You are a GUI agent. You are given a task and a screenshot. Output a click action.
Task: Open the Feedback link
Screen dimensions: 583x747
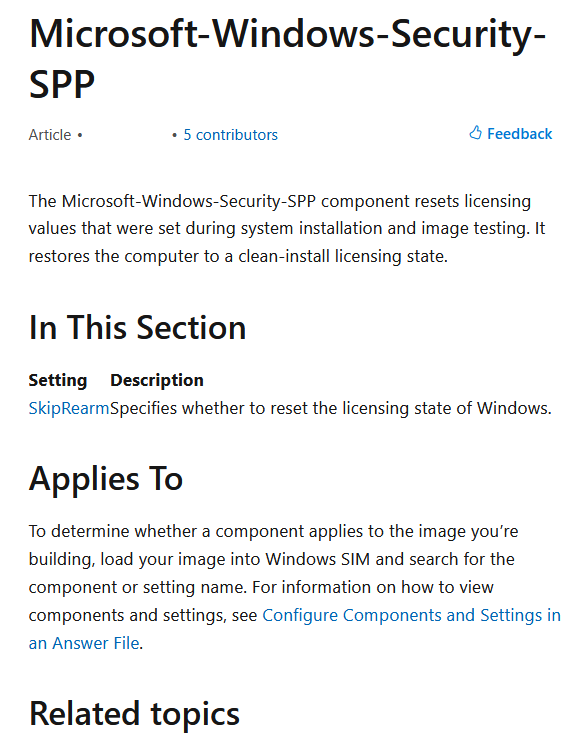pos(511,134)
